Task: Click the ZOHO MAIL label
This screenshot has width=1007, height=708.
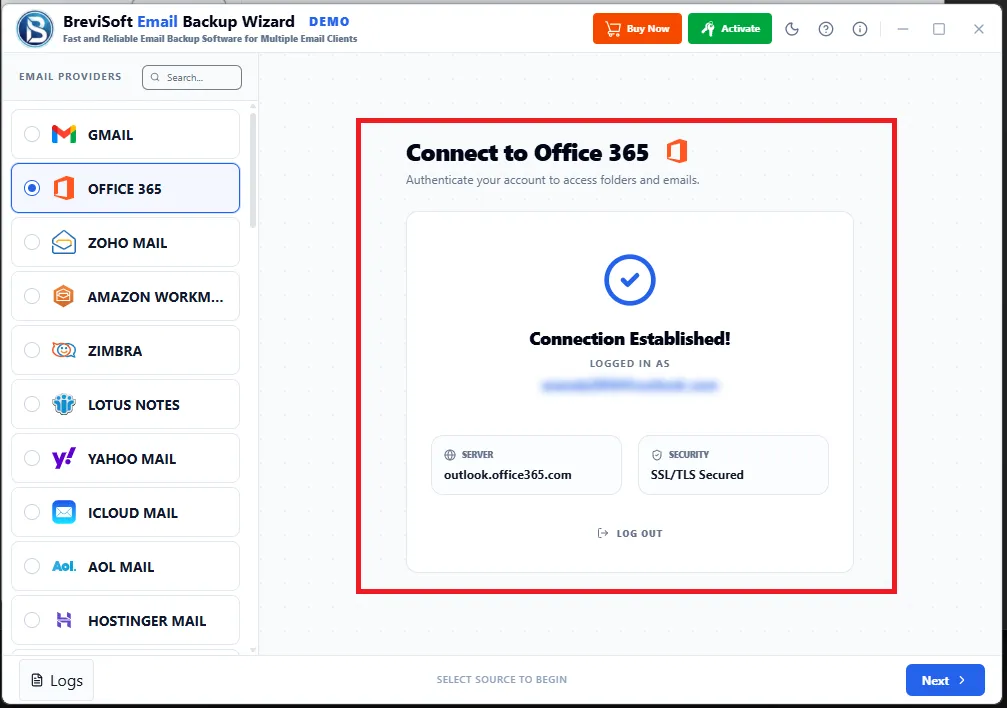Action: [127, 243]
